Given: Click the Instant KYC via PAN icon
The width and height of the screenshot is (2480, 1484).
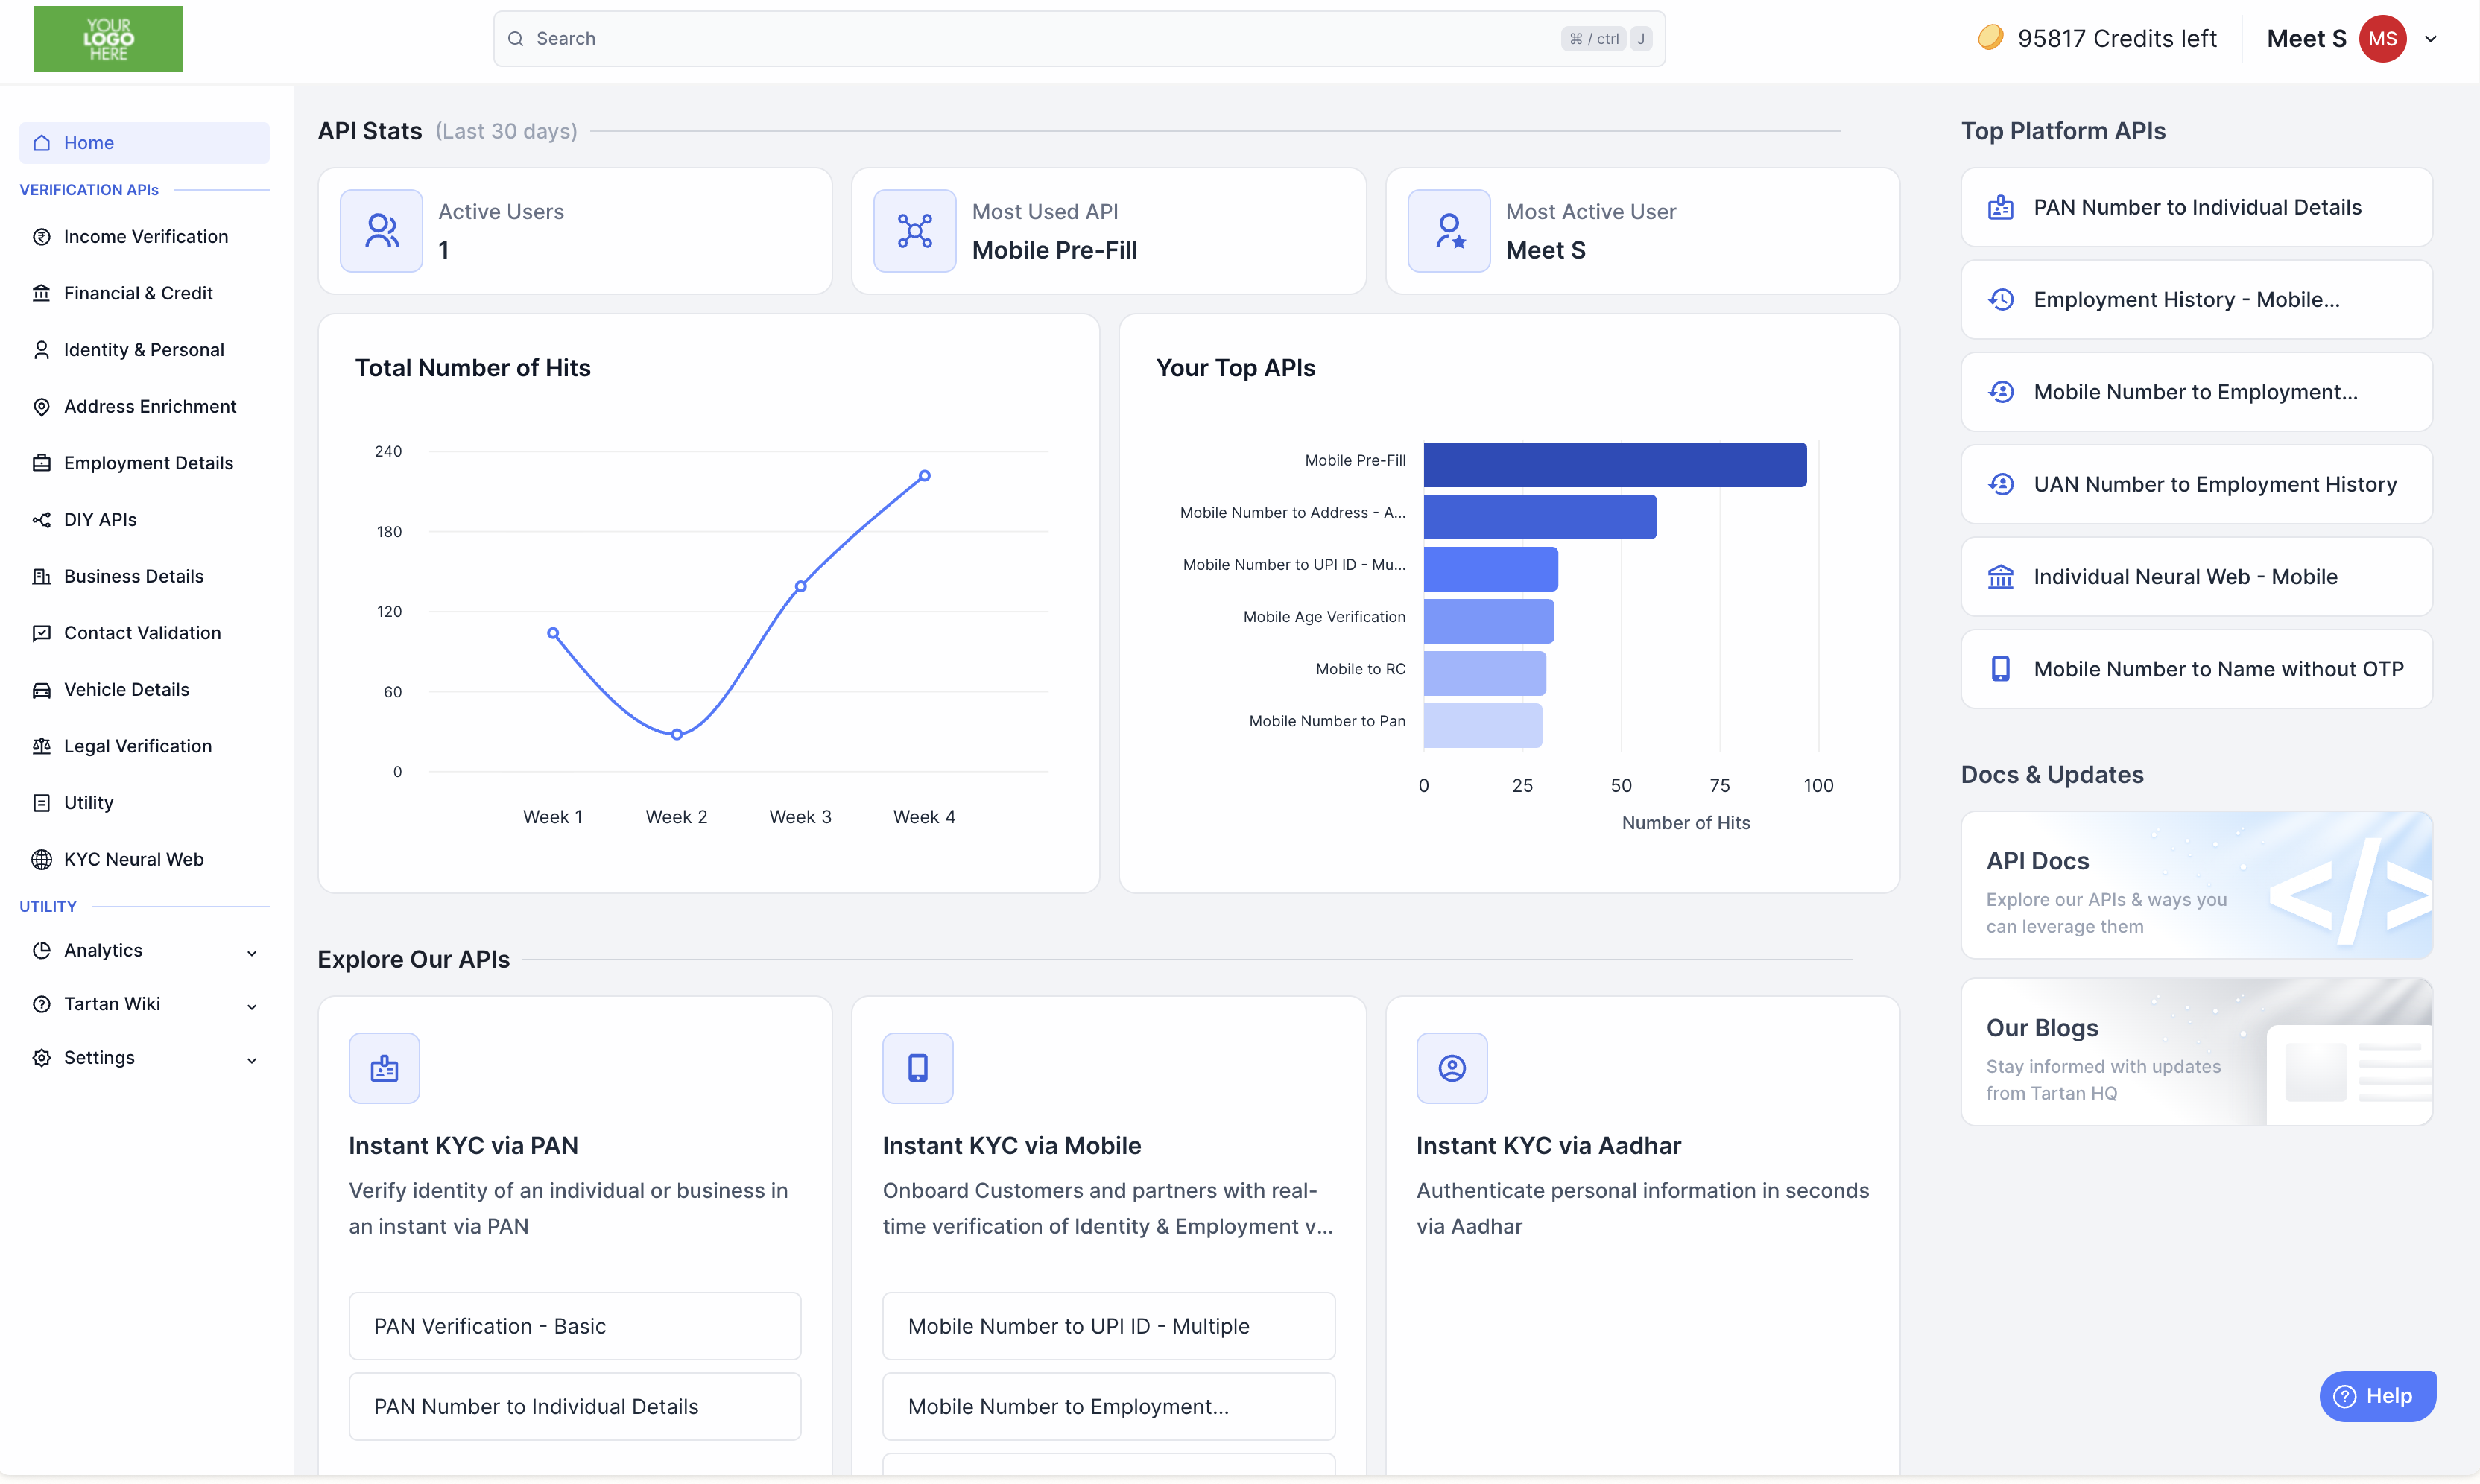Looking at the screenshot, I should tap(384, 1068).
